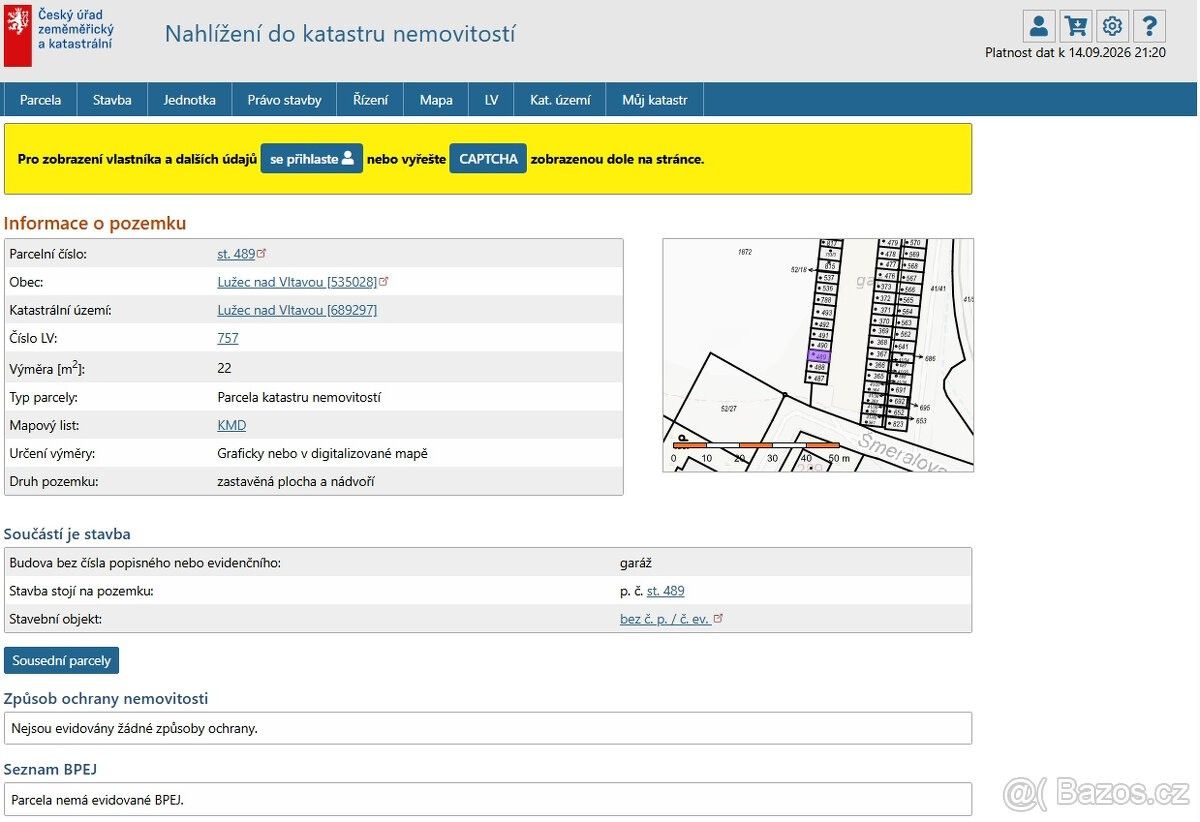Screen dimensions: 1200x822
Task: Open the 'bez č. p. / č. ev.' building link
Action: pos(665,619)
